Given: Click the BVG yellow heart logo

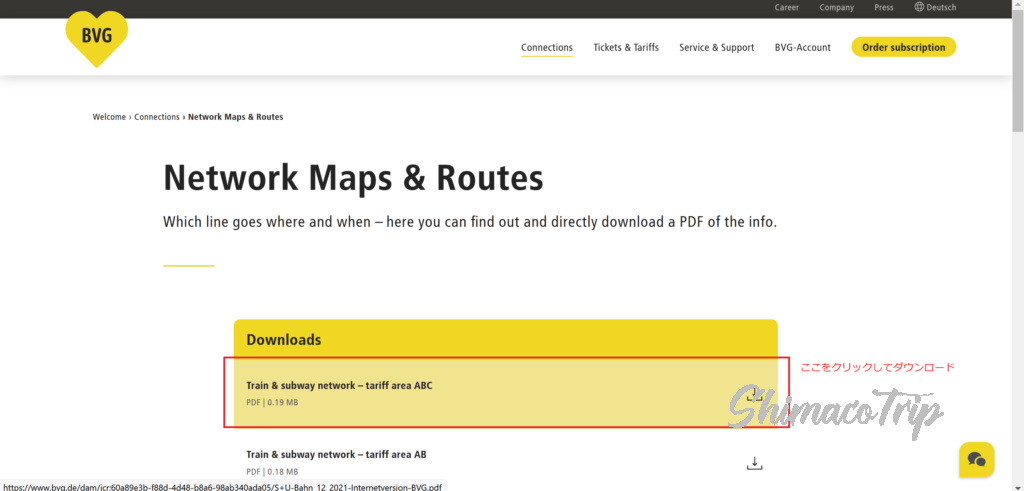Looking at the screenshot, I should click(96, 38).
